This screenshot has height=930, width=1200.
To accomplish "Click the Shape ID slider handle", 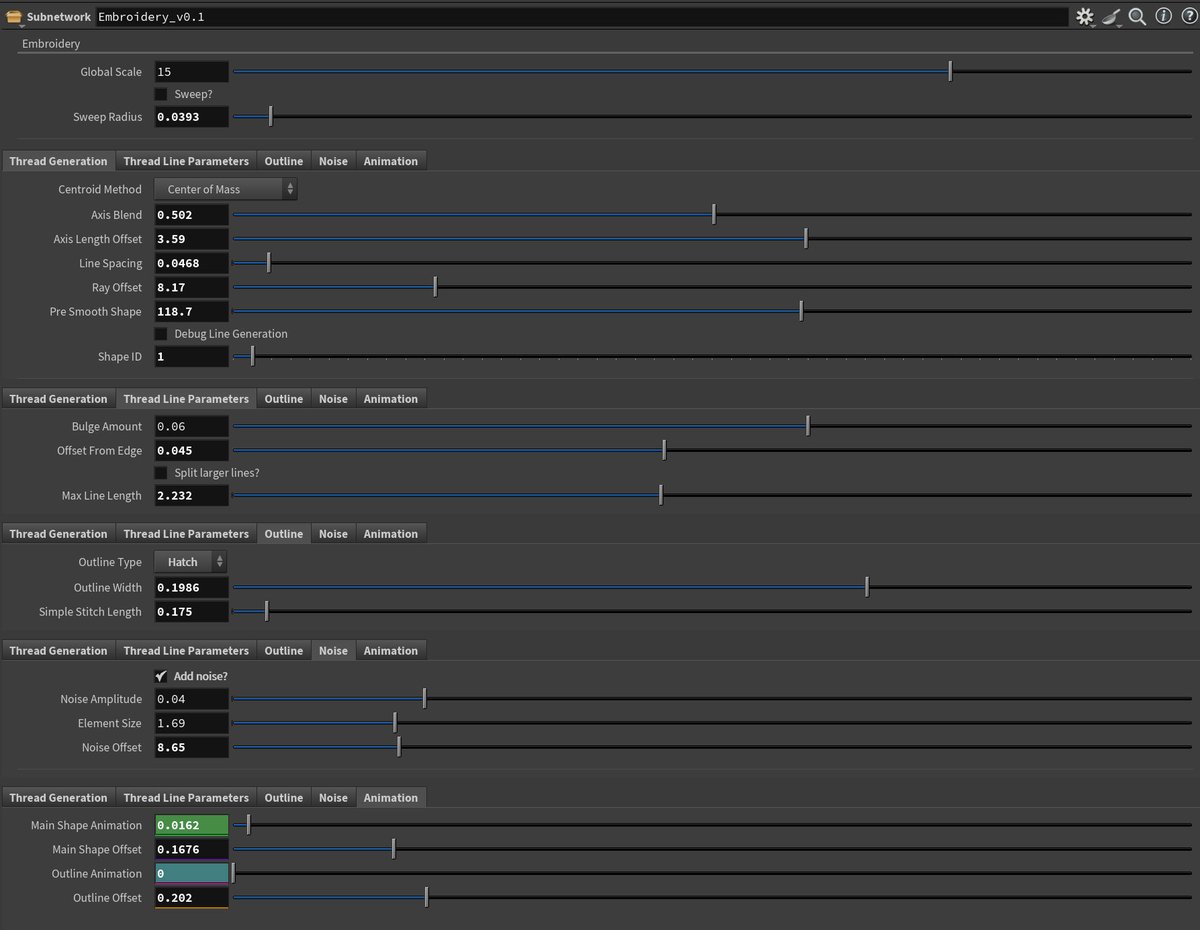I will coord(252,356).
